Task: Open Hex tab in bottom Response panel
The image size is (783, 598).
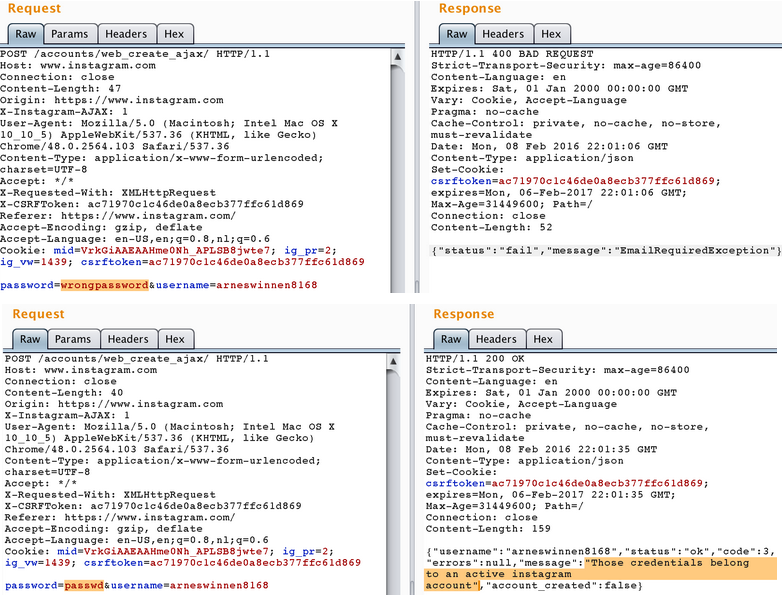Action: coord(543,339)
